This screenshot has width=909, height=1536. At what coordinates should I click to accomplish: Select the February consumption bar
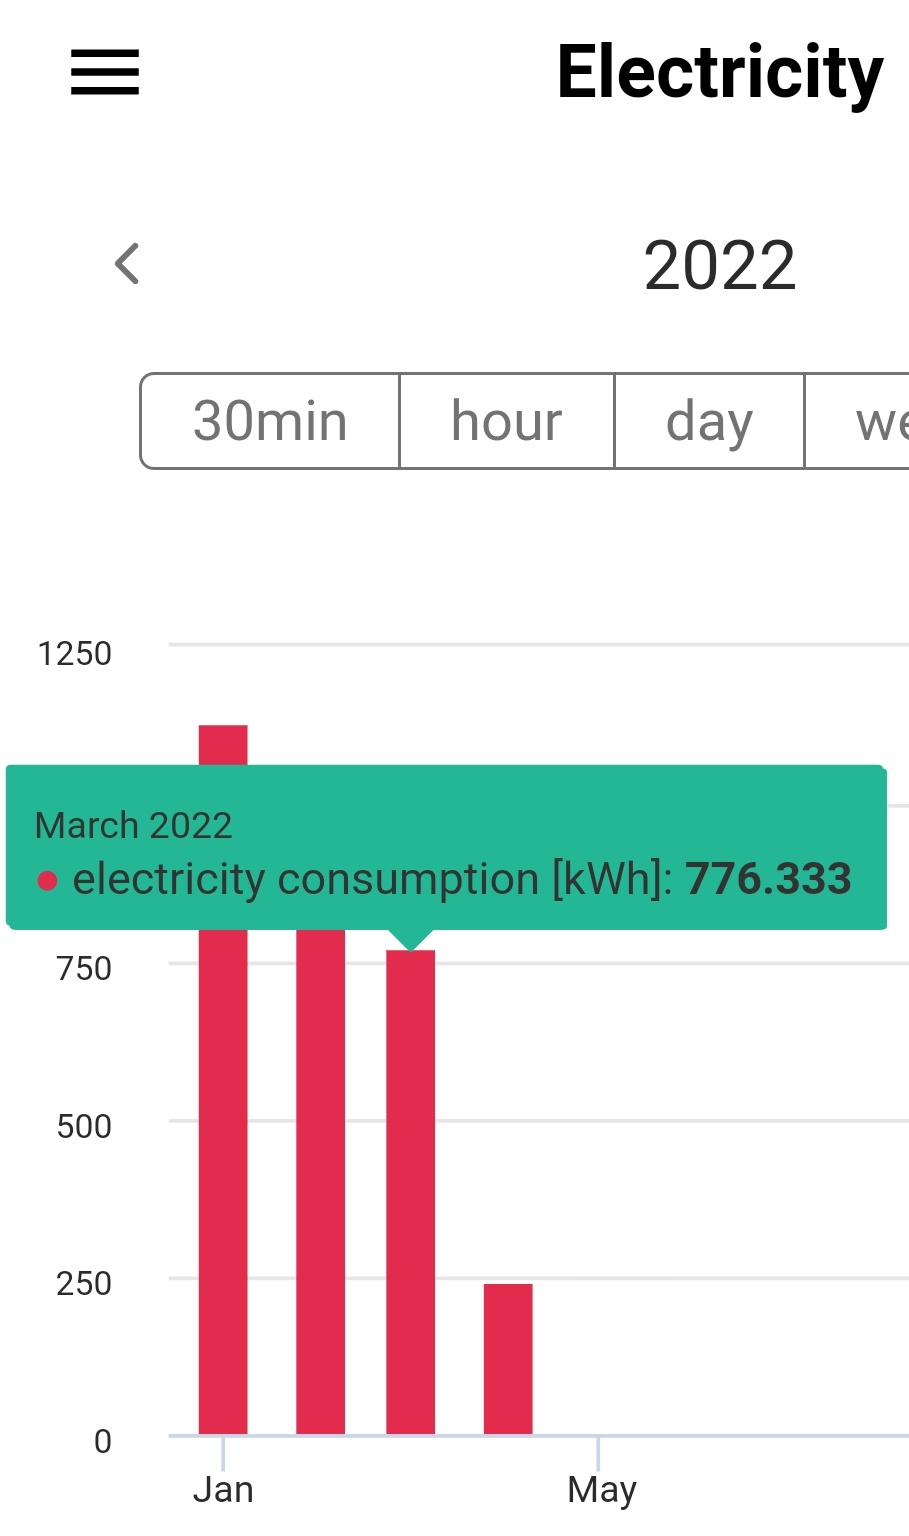point(321,1182)
